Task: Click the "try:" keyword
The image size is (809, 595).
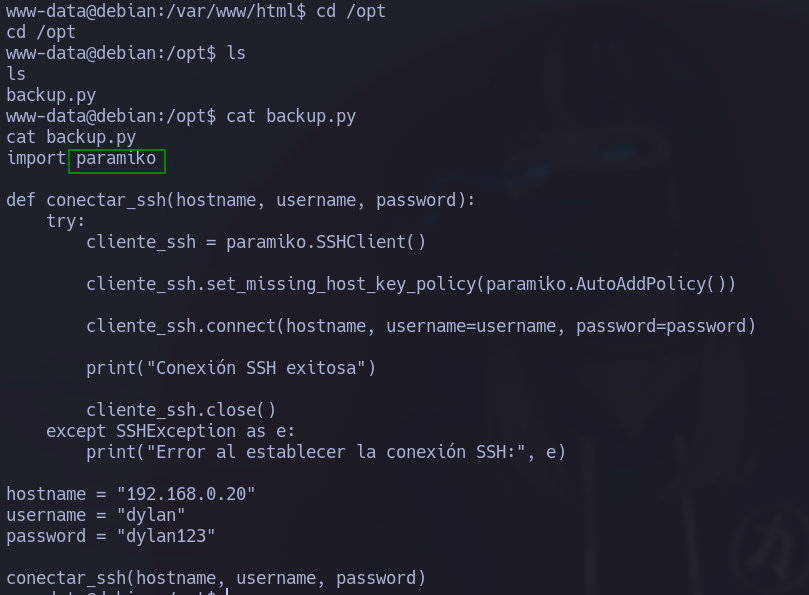Action: [x=66, y=221]
